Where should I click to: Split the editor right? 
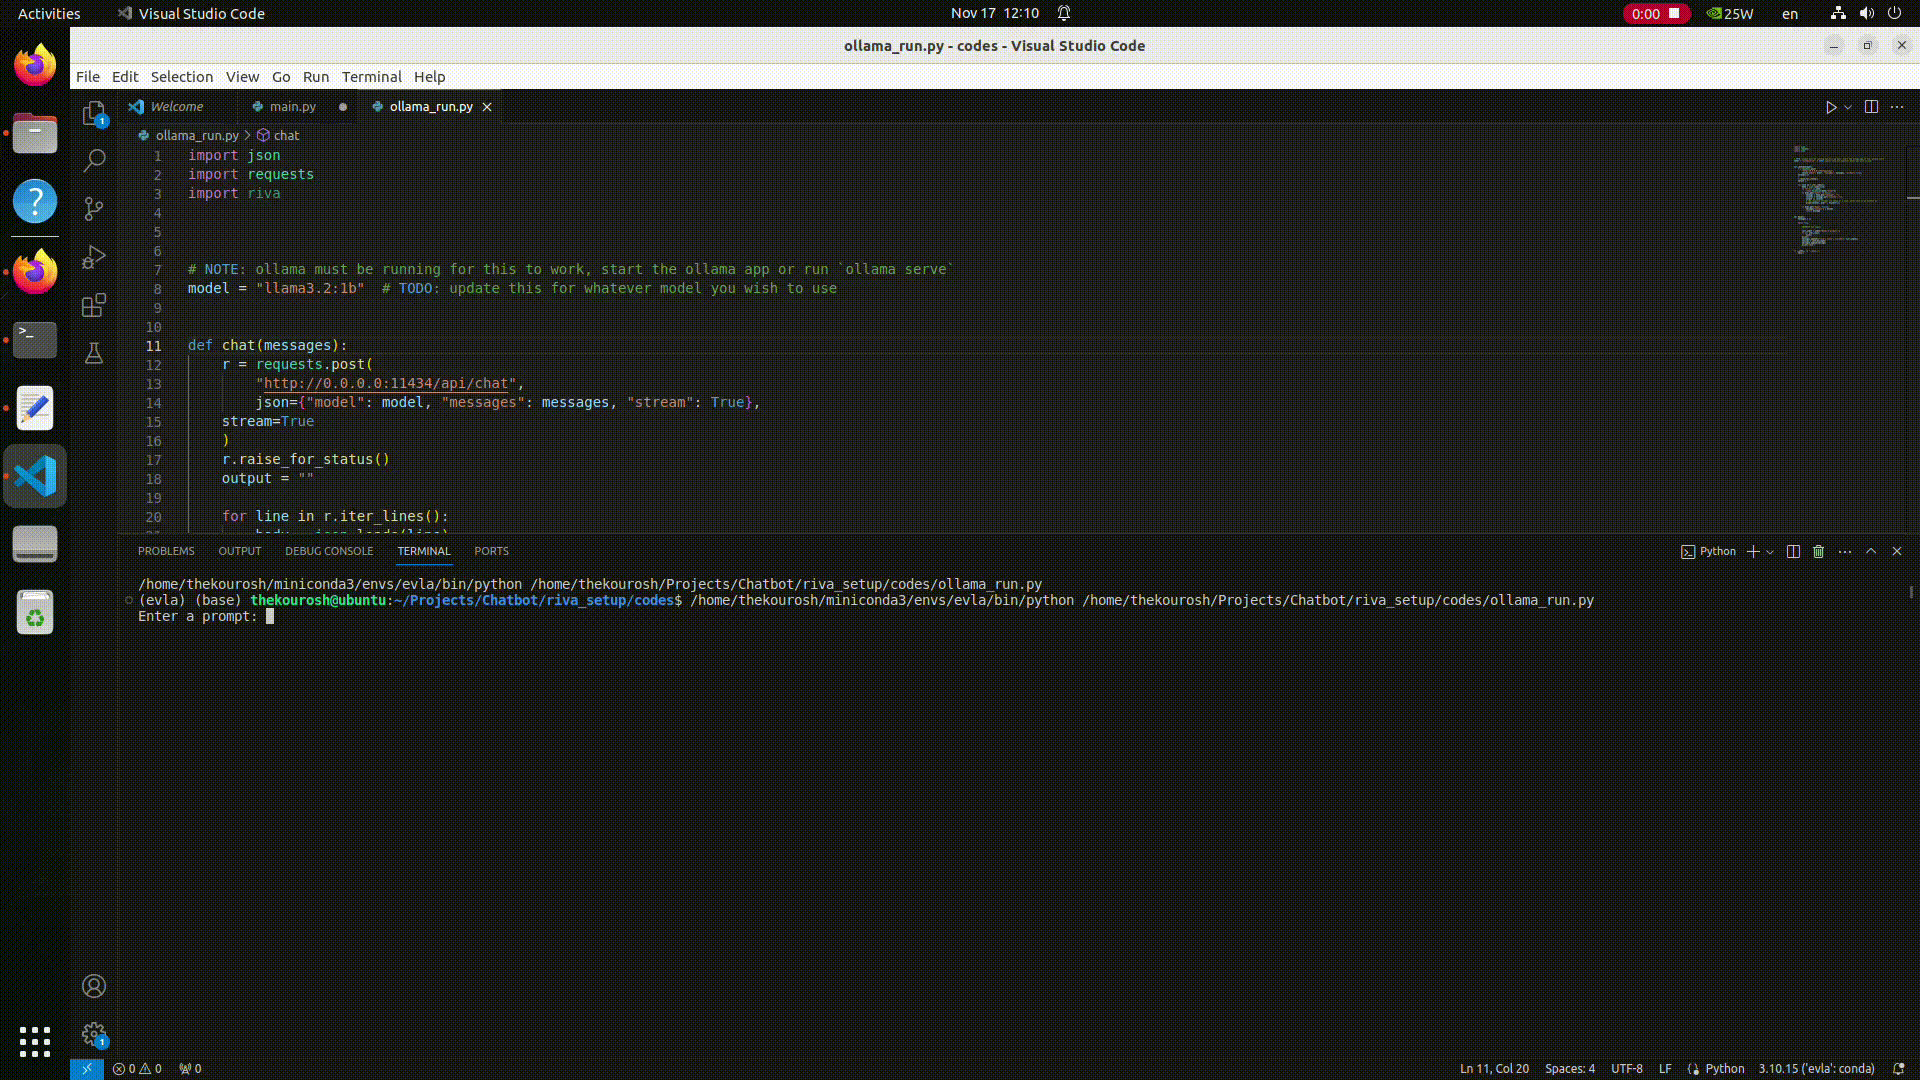(x=1871, y=107)
